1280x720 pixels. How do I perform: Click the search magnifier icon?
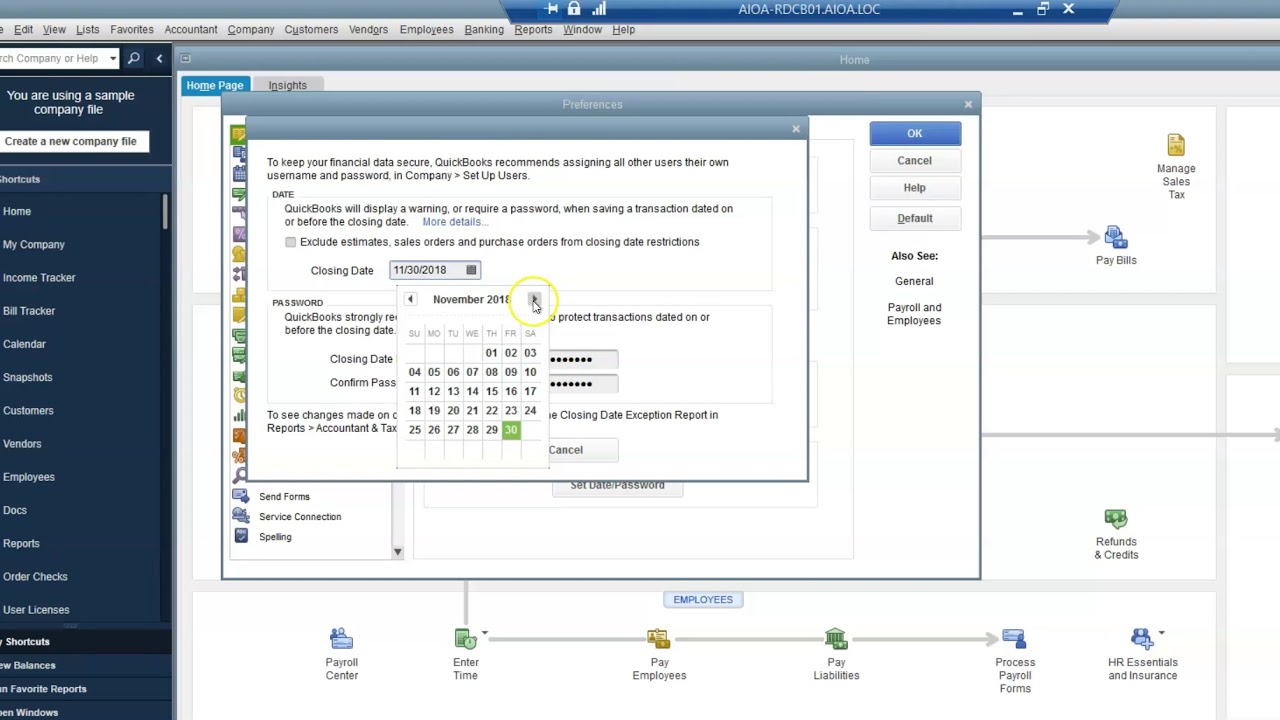pyautogui.click(x=134, y=58)
